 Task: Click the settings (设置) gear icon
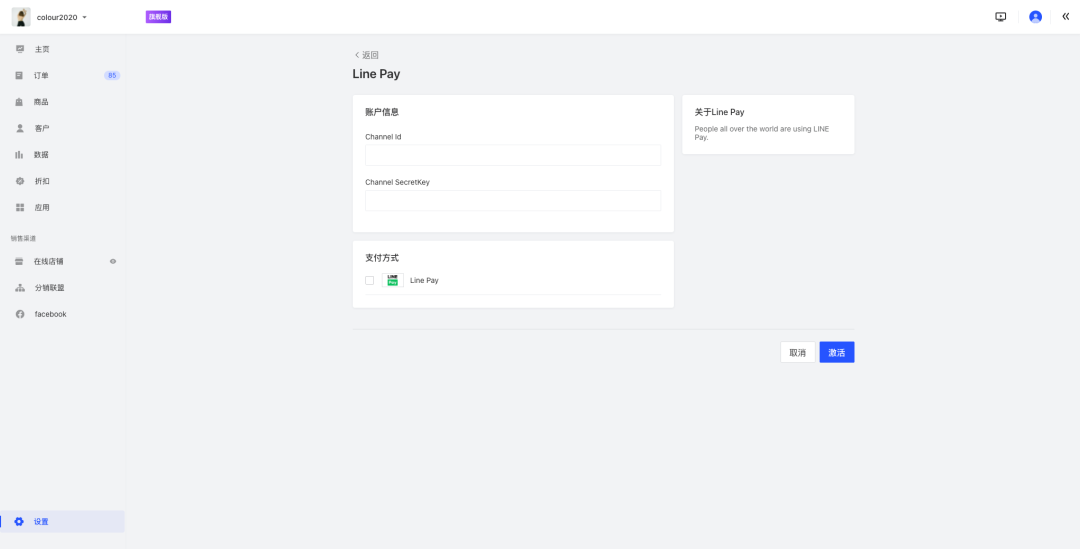pyautogui.click(x=19, y=521)
